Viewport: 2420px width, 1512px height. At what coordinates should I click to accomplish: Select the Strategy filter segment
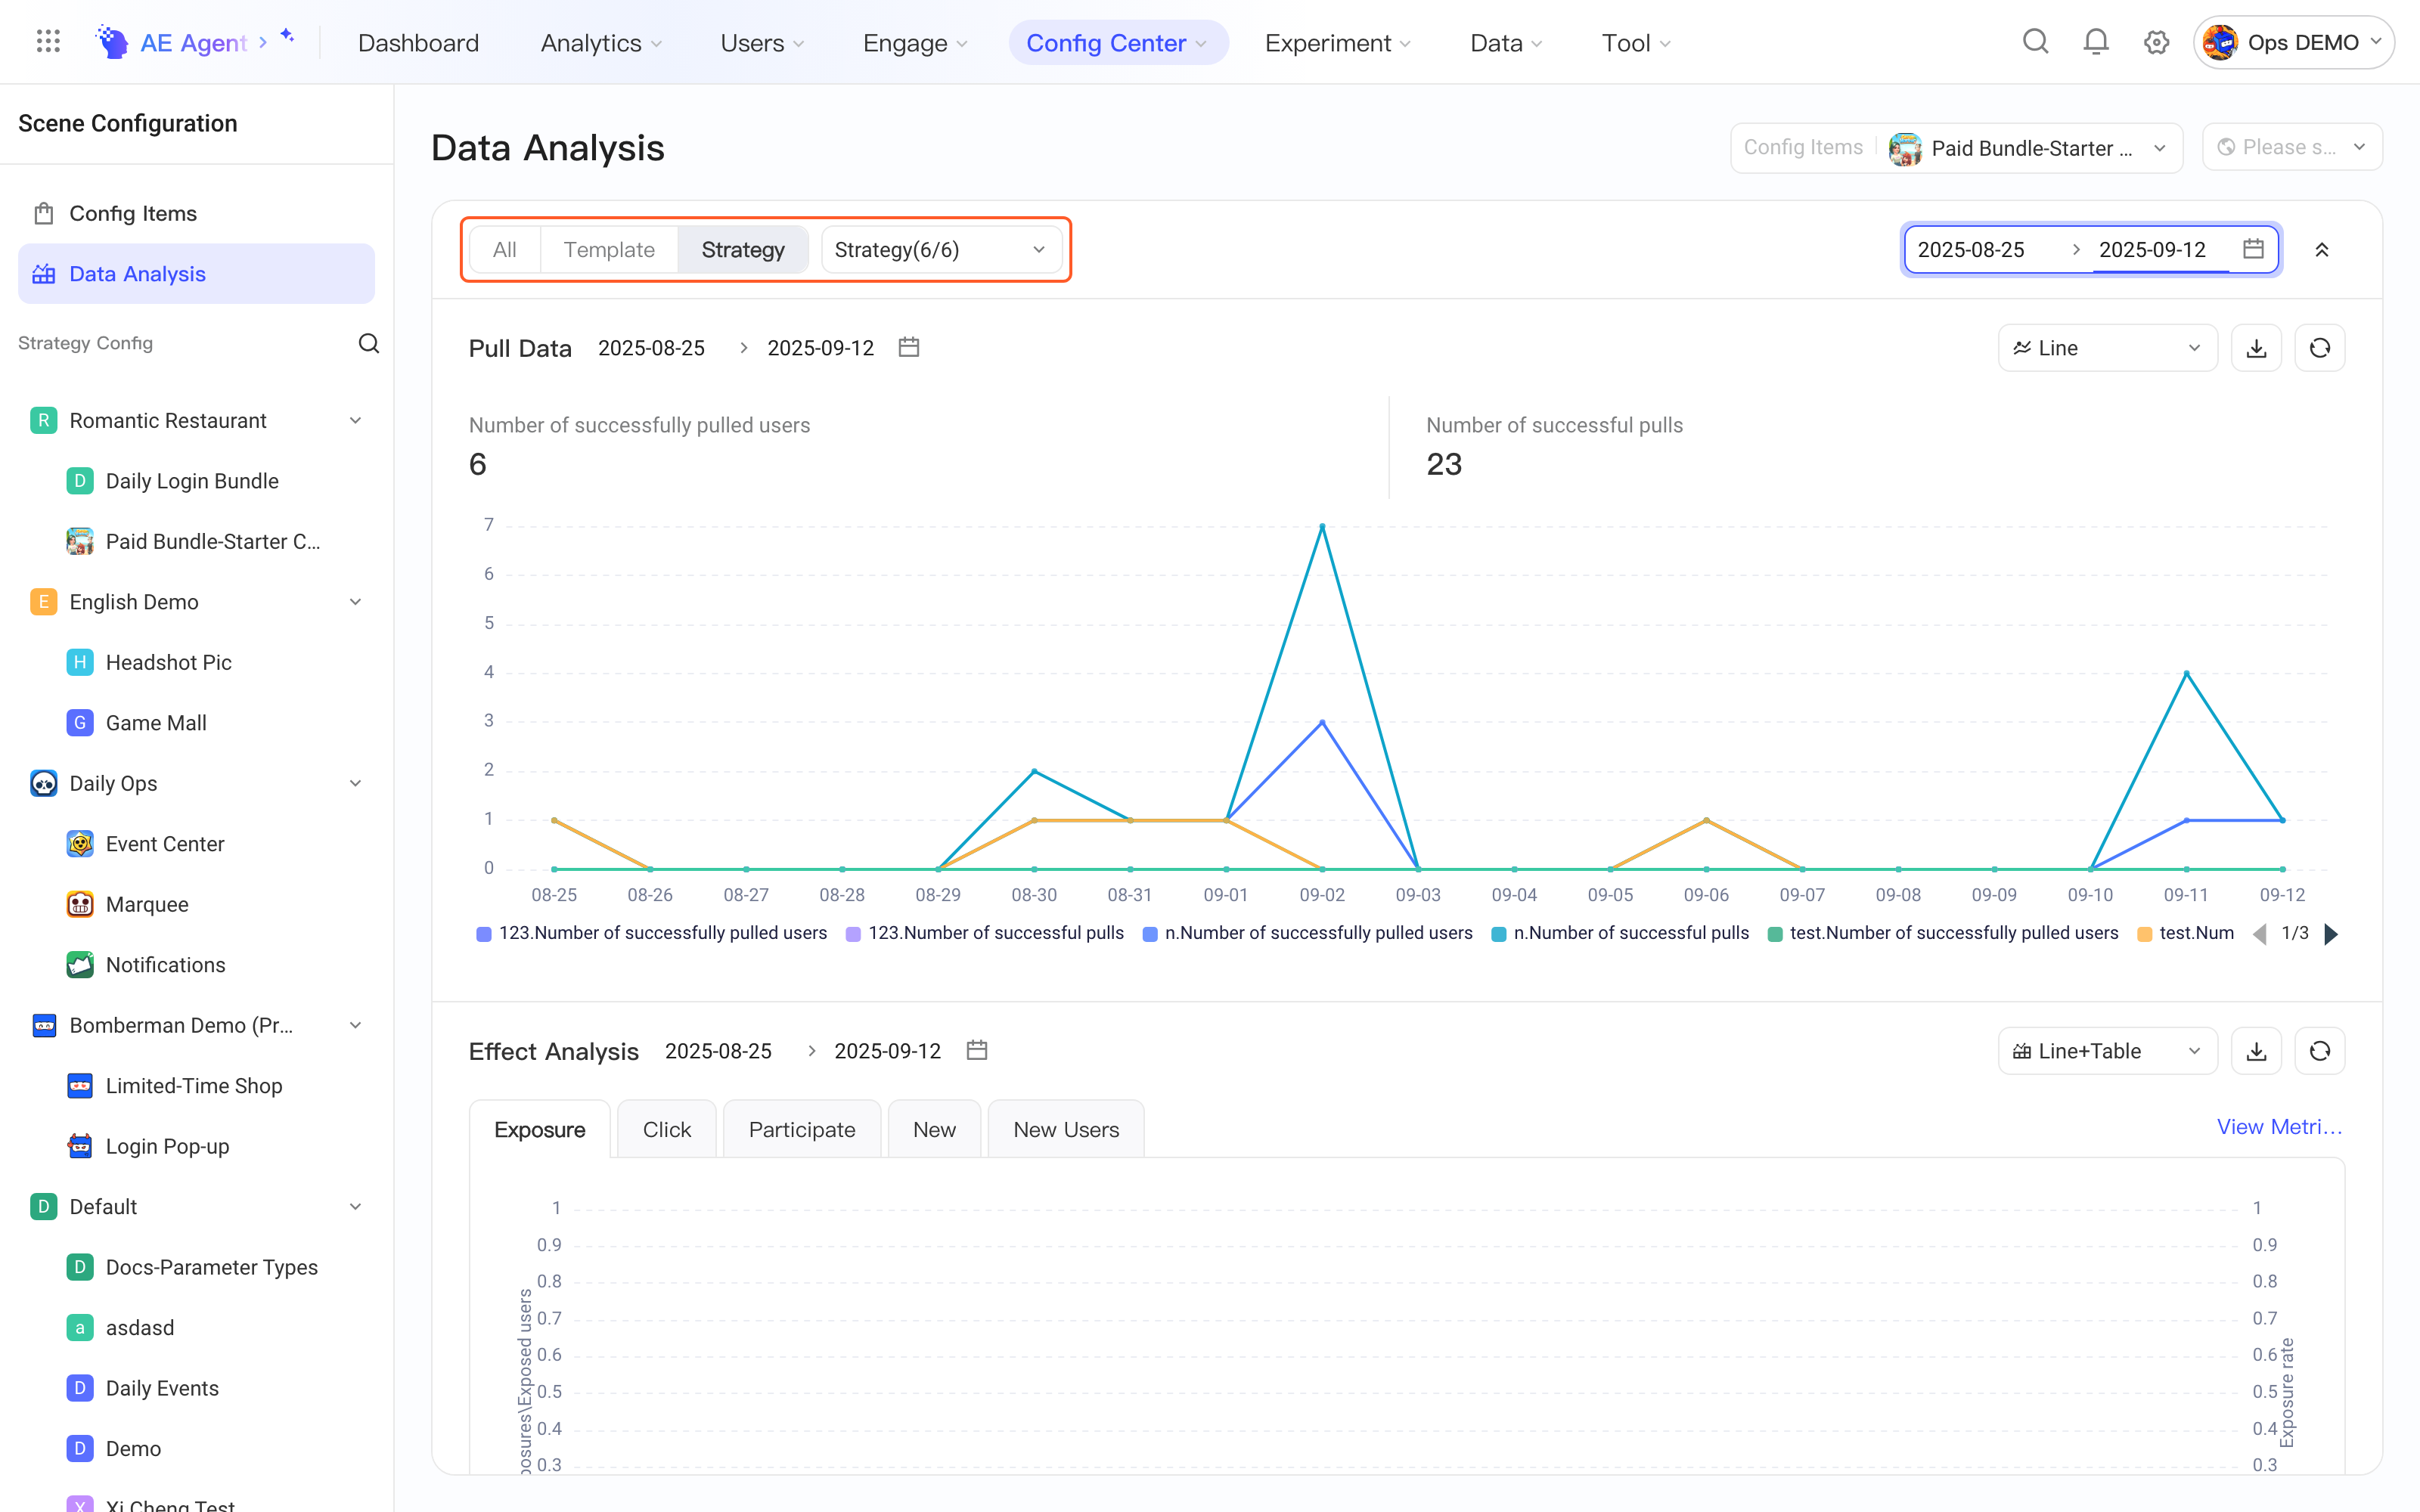pos(743,249)
